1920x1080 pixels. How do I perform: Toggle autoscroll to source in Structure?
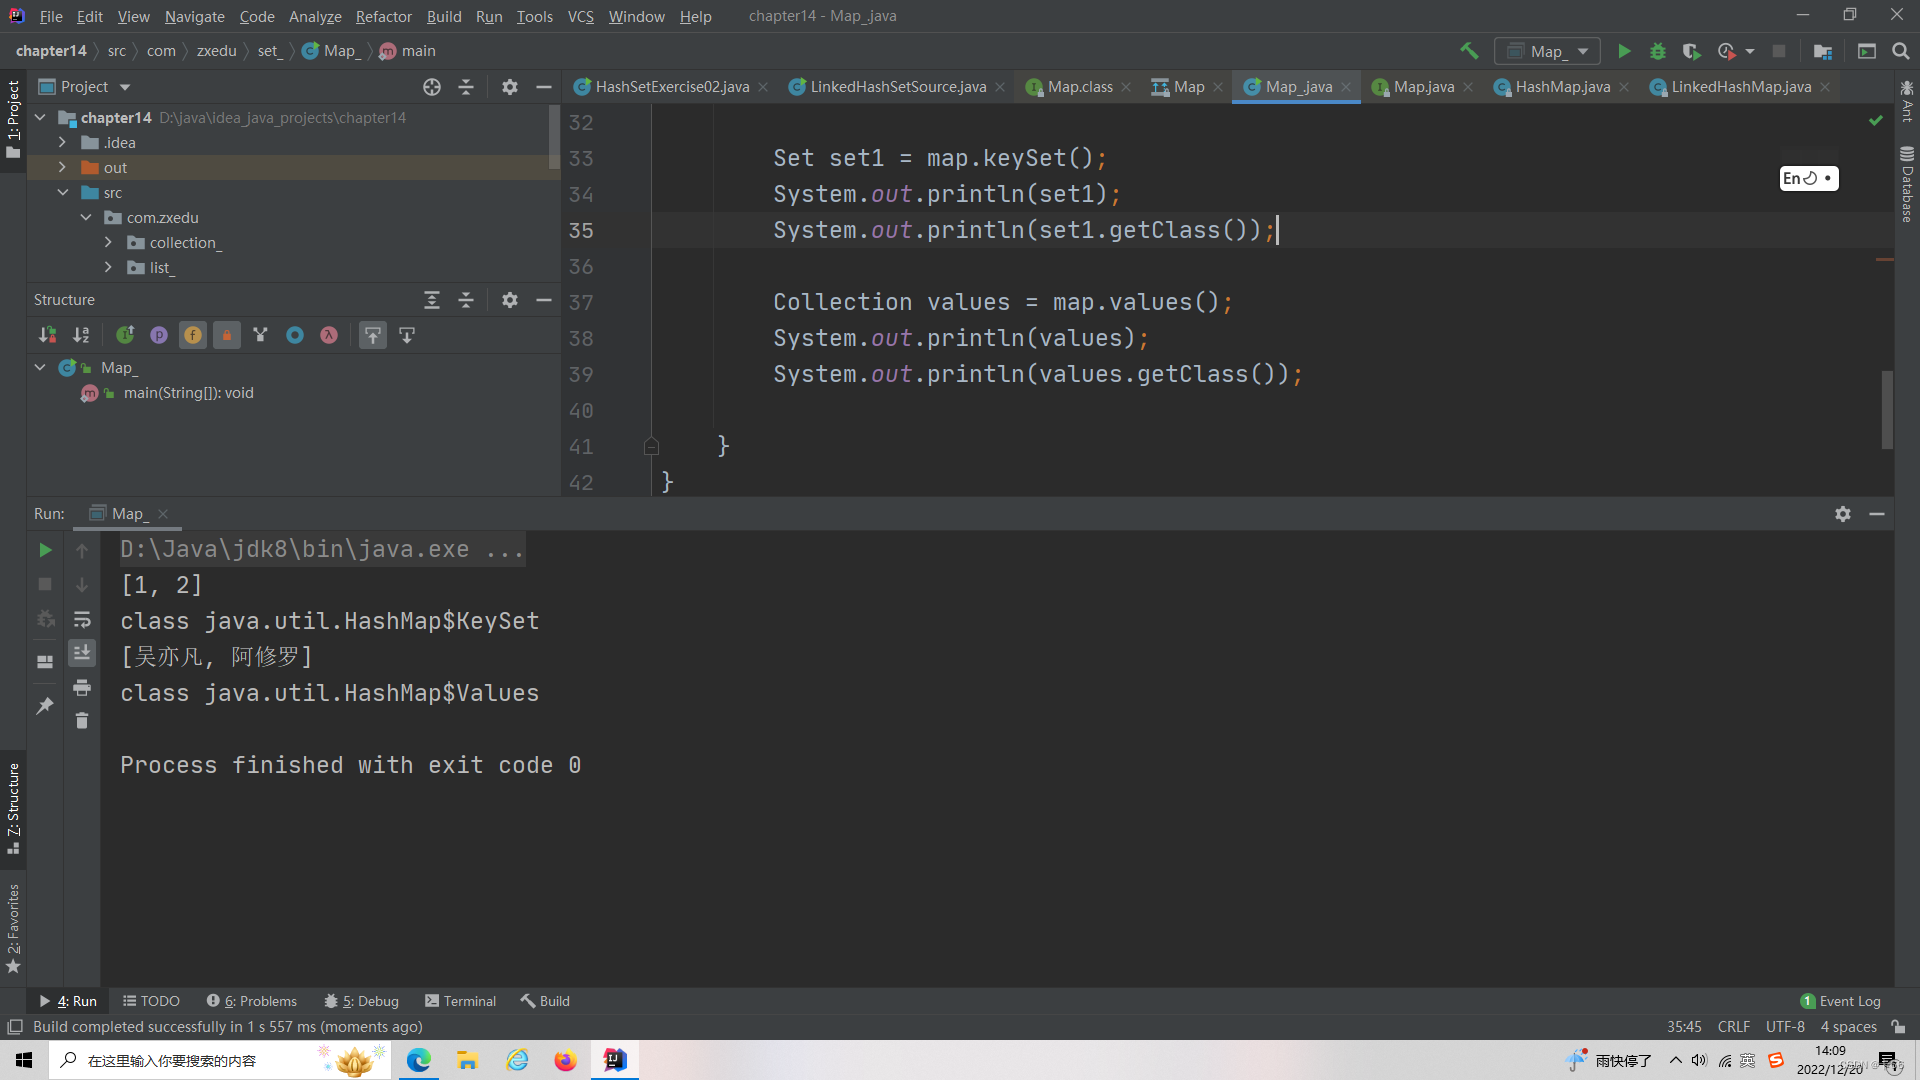373,335
